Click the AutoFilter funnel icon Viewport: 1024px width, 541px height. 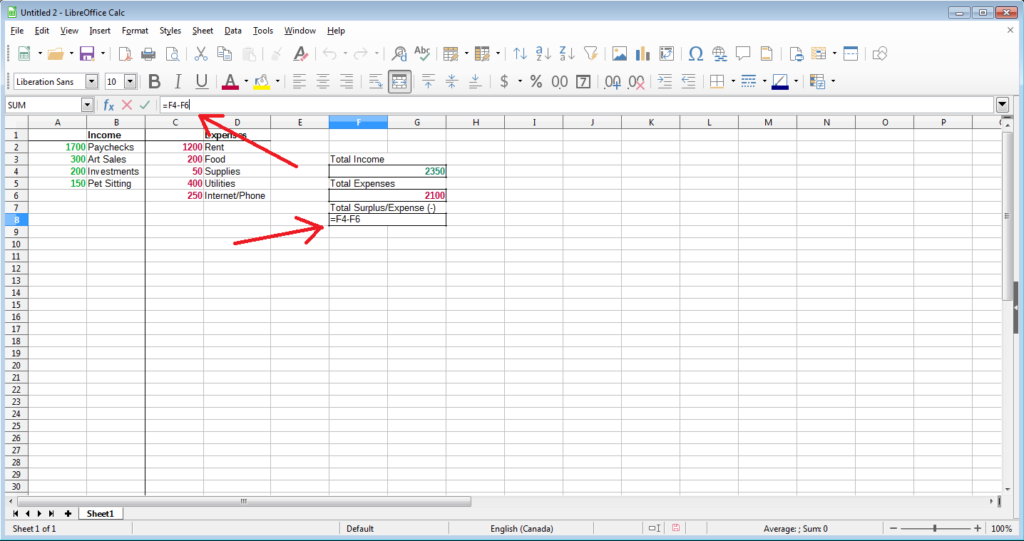coord(591,54)
